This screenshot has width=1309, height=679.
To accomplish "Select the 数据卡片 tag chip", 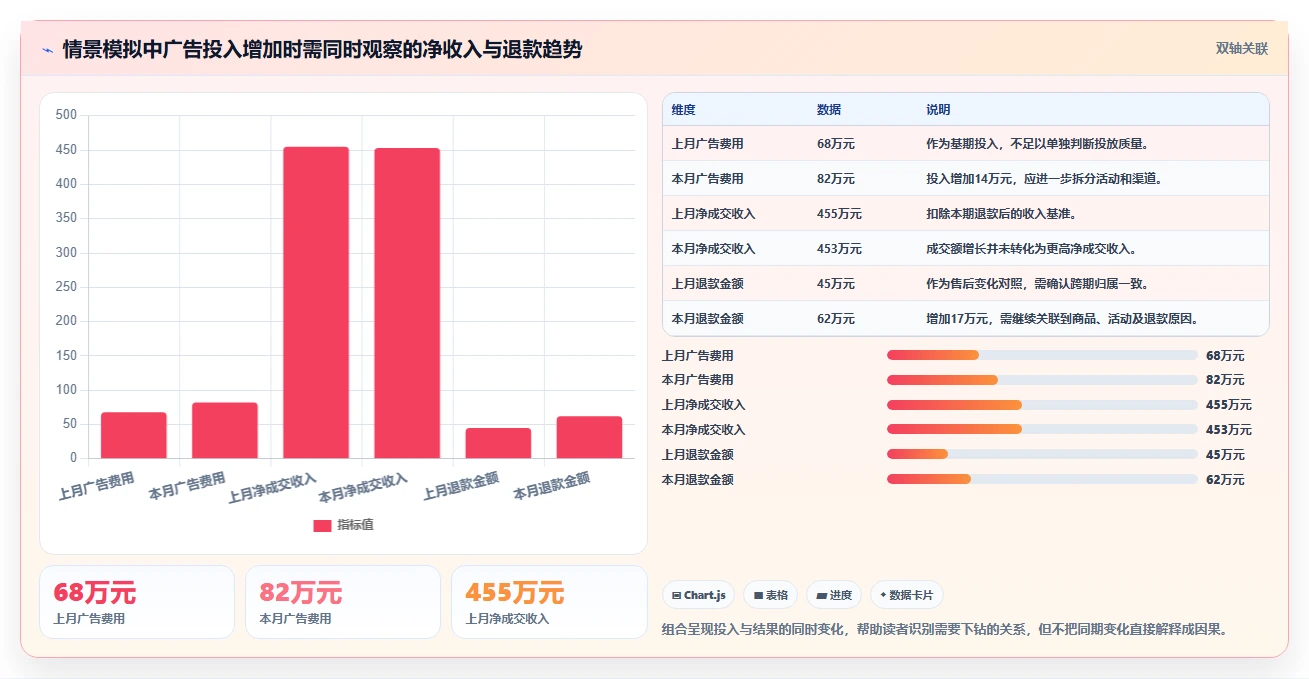I will [x=906, y=595].
